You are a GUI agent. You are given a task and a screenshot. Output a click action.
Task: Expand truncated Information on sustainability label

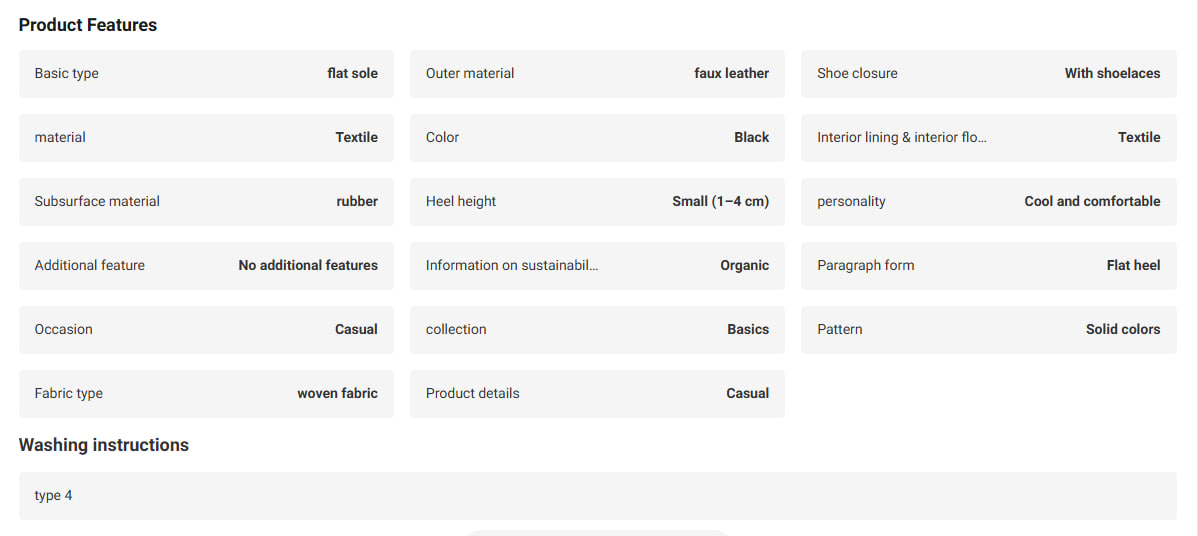[x=512, y=266]
